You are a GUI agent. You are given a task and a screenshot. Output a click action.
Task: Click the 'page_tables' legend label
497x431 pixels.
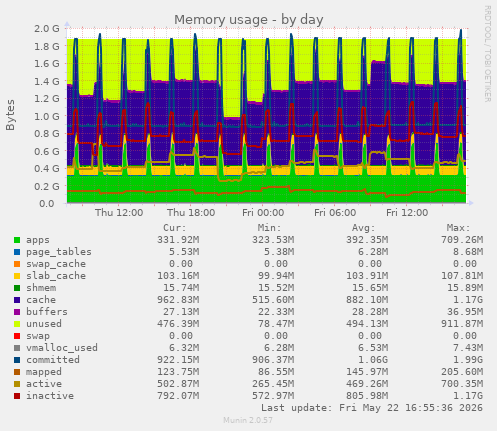pos(59,252)
